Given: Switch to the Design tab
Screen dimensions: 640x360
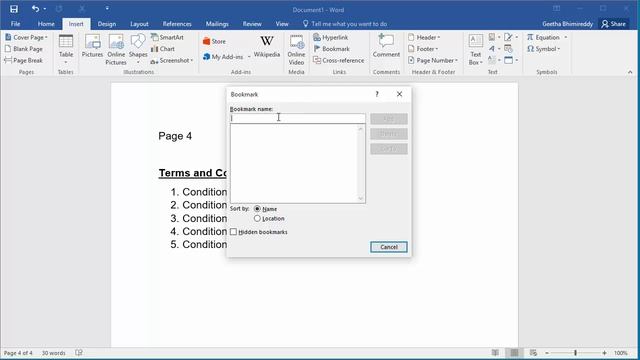Looking at the screenshot, I should click(107, 24).
